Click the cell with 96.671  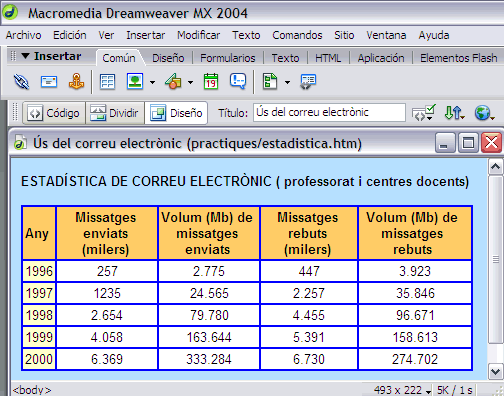[x=415, y=315]
